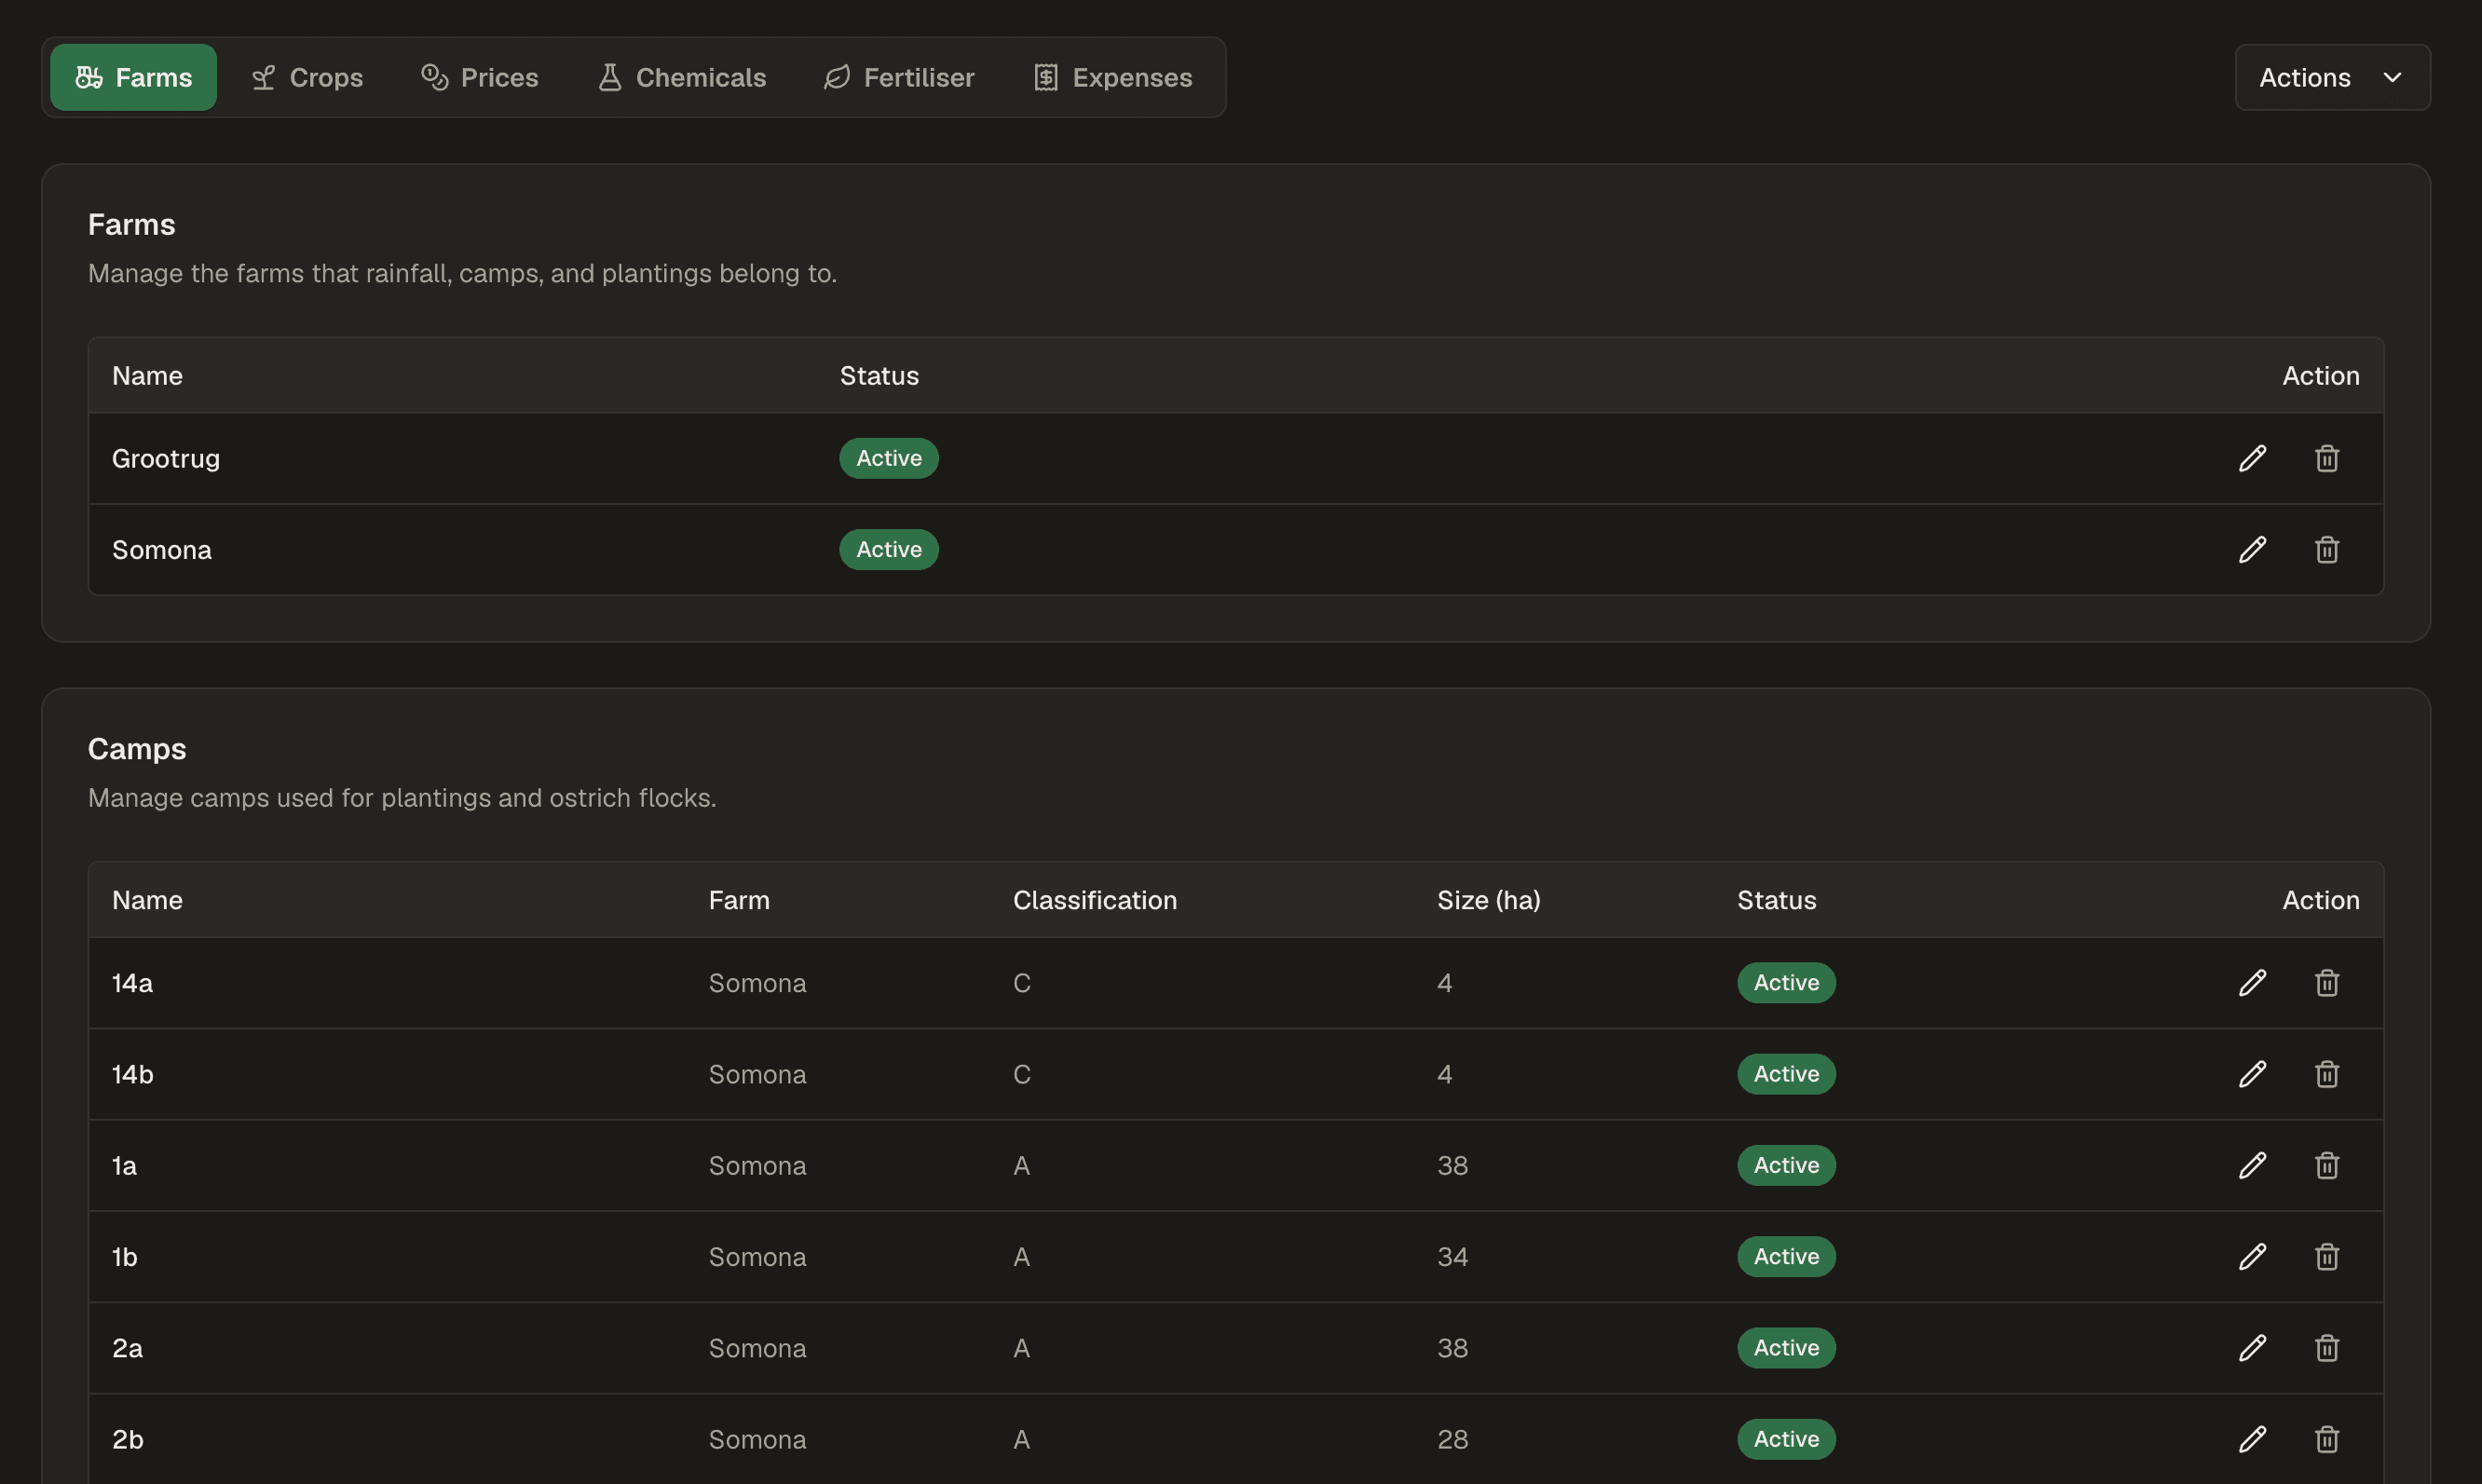
Task: Switch to the Farms tab
Action: [133, 77]
